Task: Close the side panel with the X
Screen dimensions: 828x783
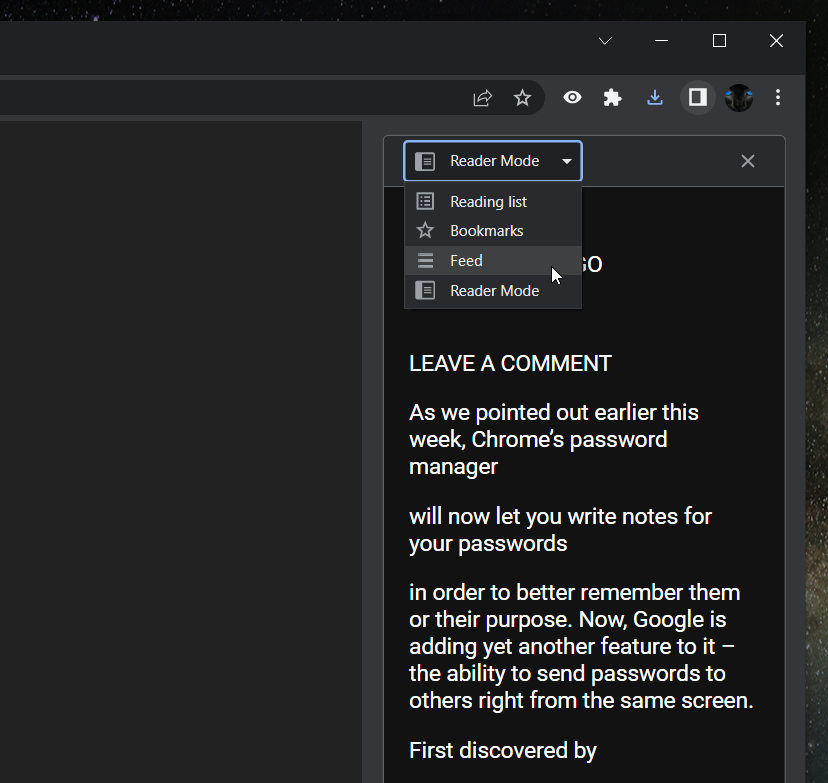Action: click(x=747, y=161)
